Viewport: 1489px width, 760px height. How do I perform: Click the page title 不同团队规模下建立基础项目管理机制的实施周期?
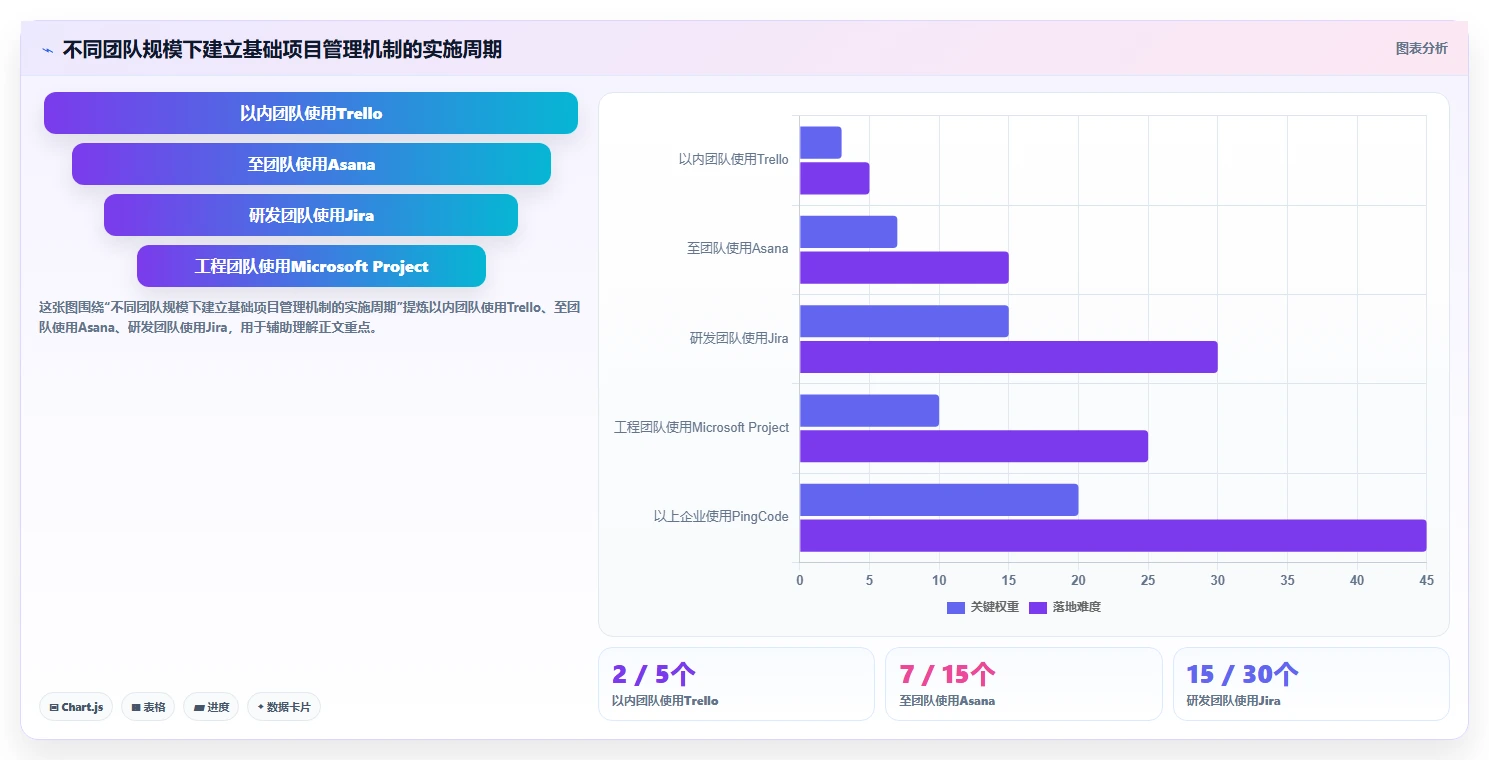(x=282, y=50)
